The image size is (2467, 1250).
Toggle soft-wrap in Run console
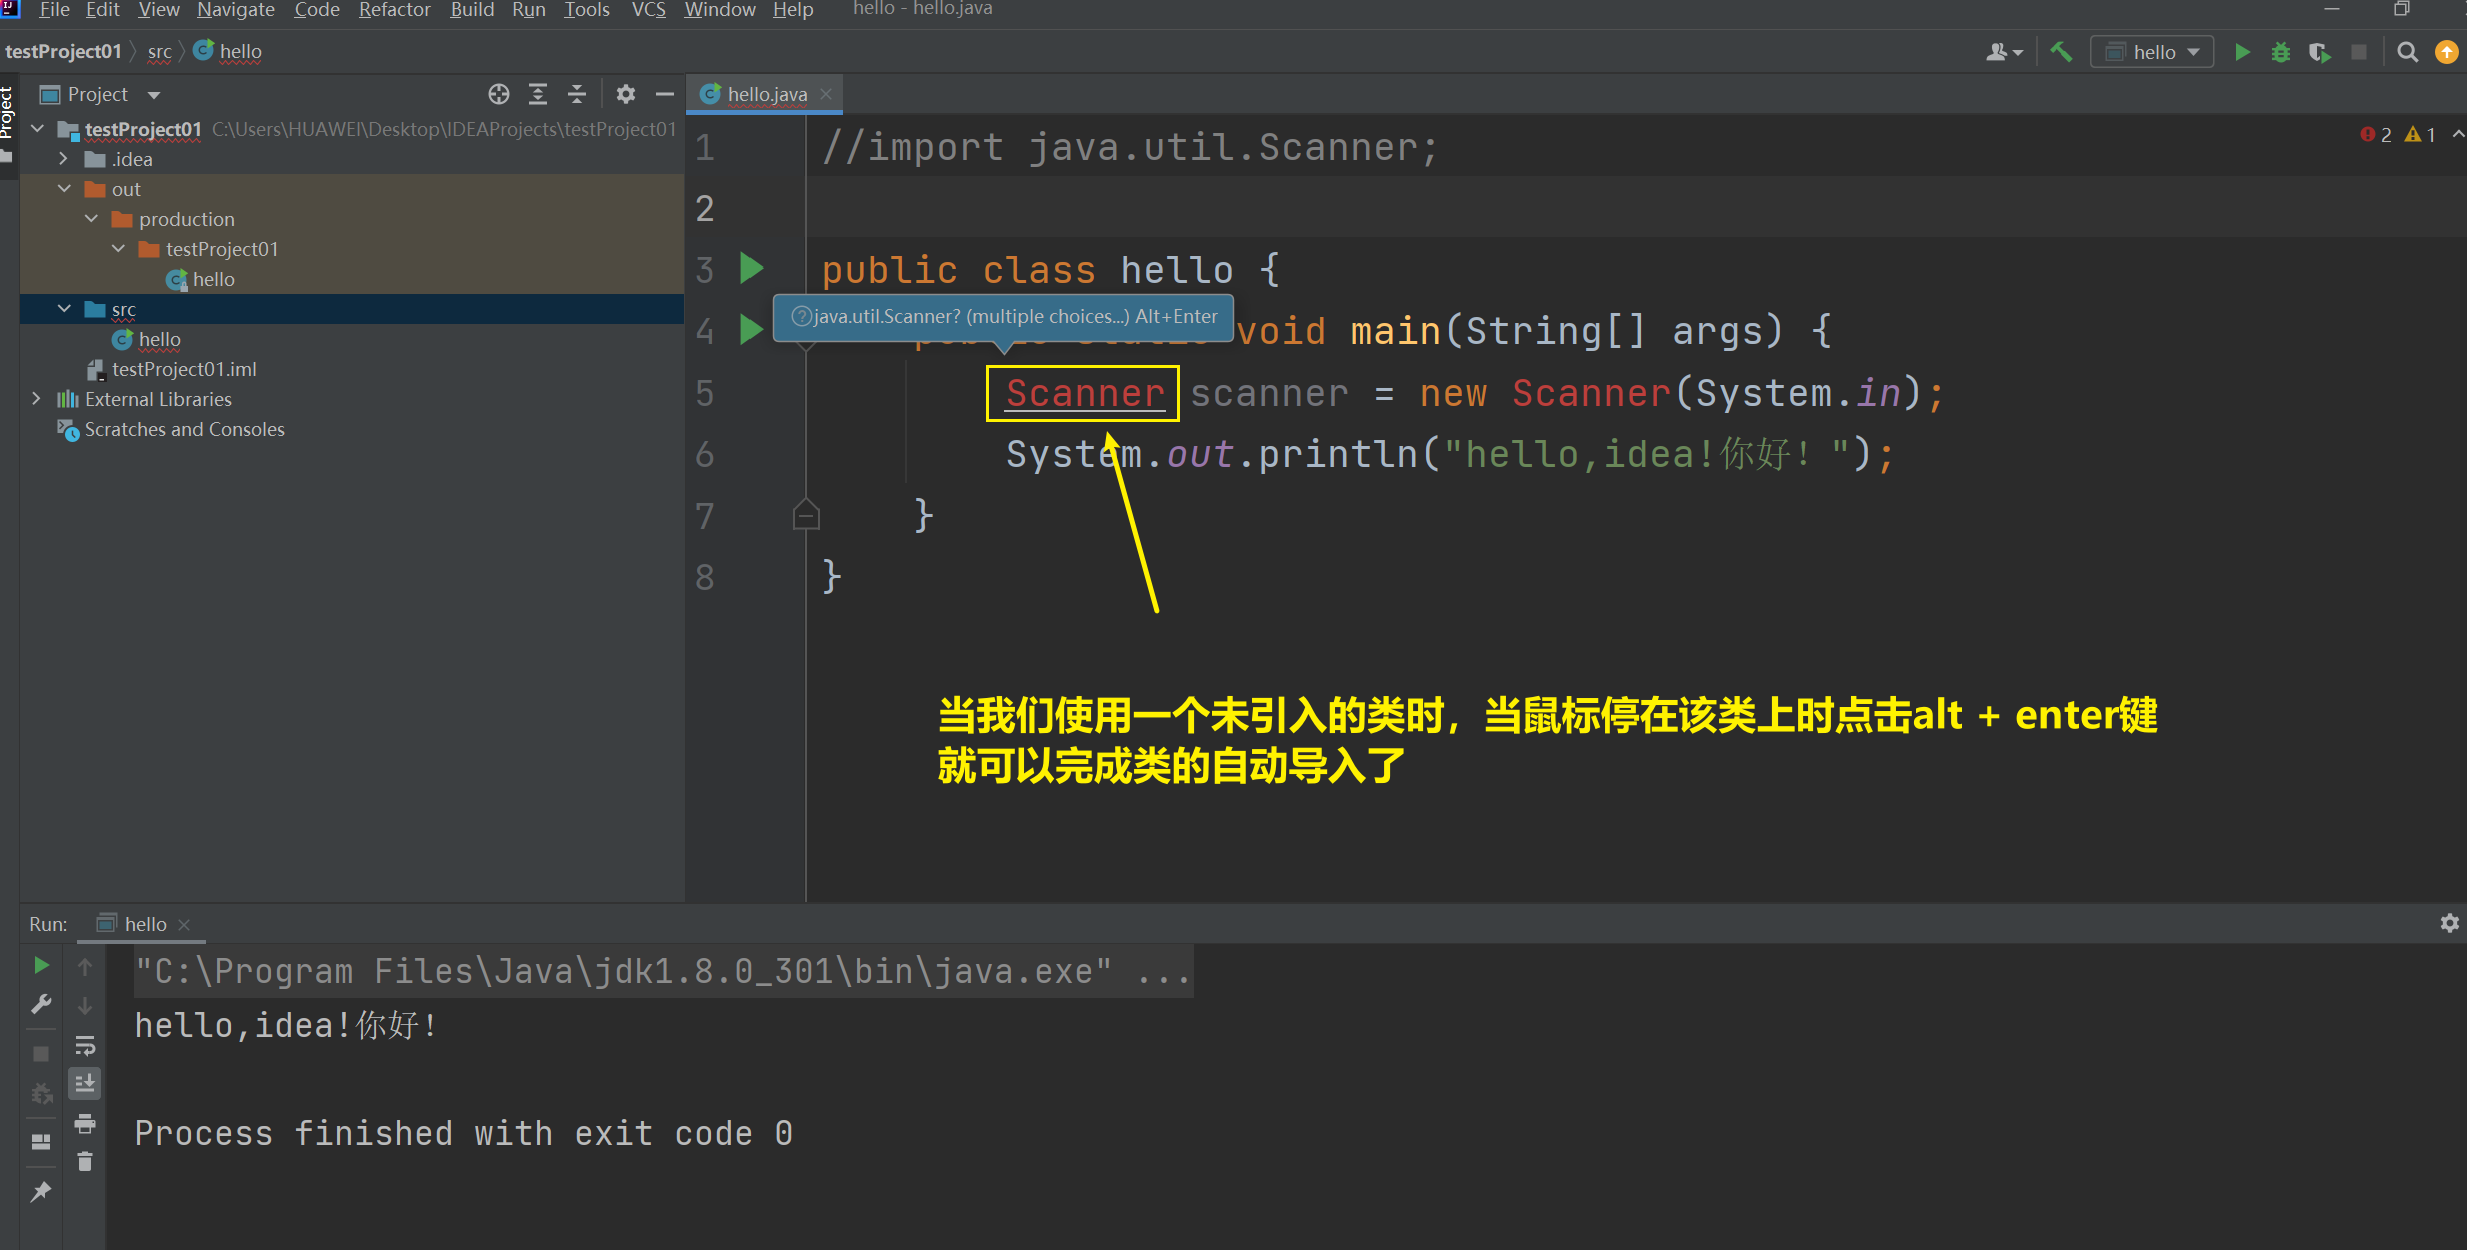pyautogui.click(x=85, y=1046)
